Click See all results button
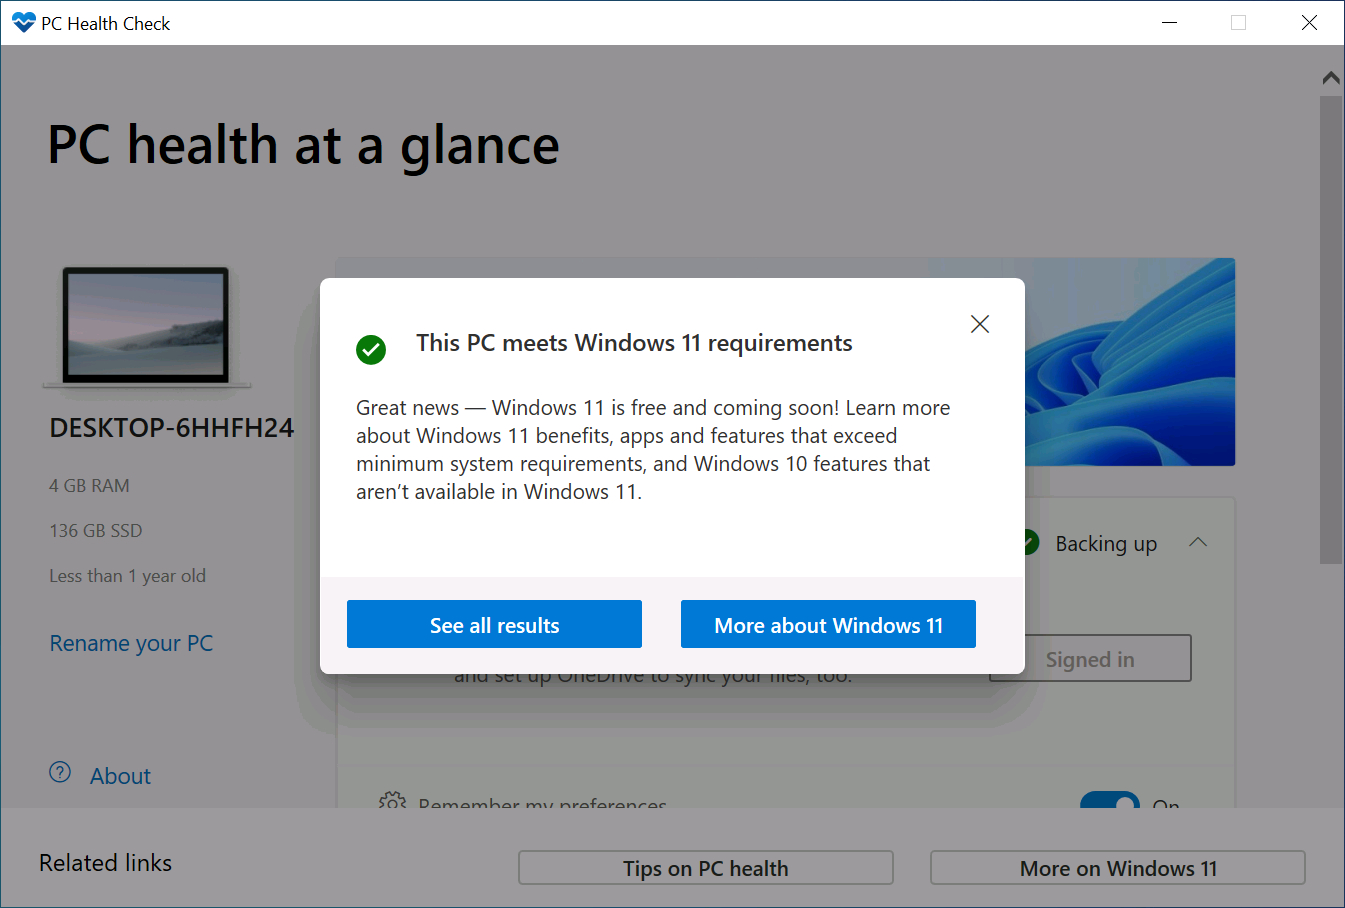 (x=494, y=624)
